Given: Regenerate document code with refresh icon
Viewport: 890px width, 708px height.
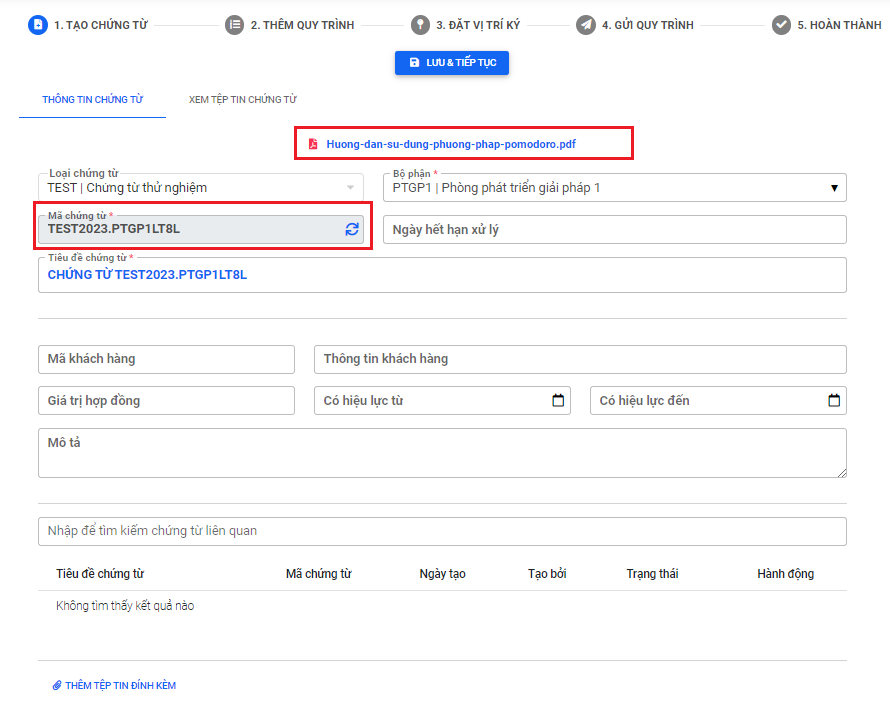Looking at the screenshot, I should point(352,229).
